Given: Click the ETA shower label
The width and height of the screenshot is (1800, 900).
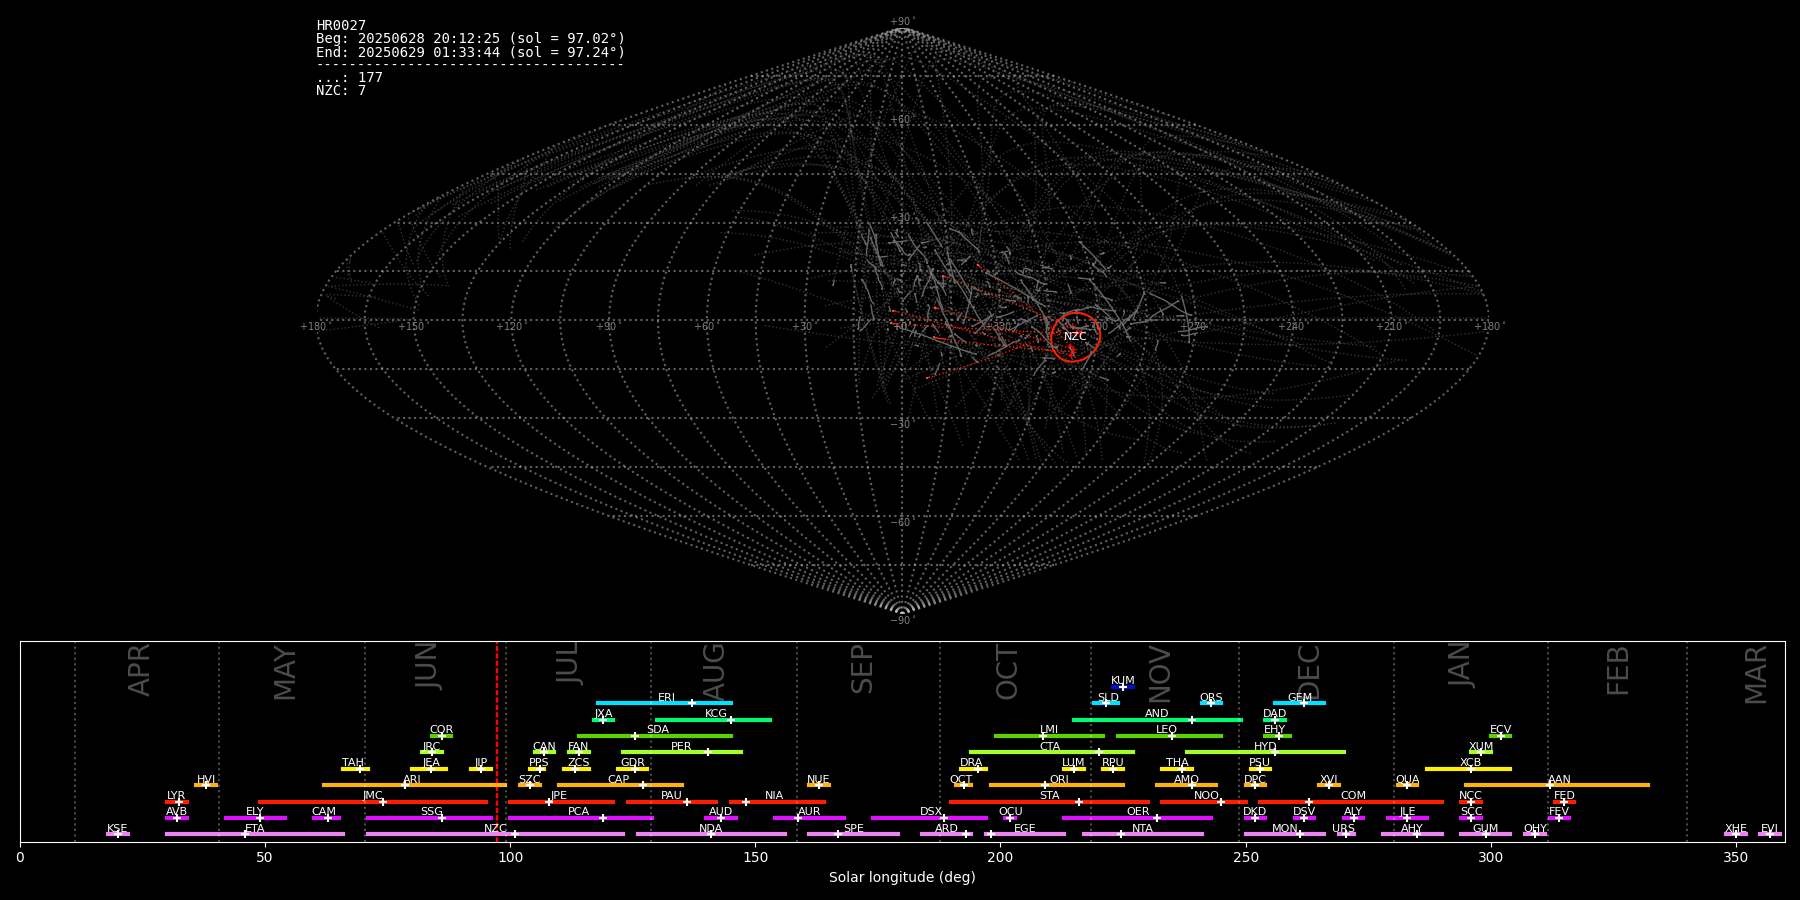Looking at the screenshot, I should (x=255, y=829).
